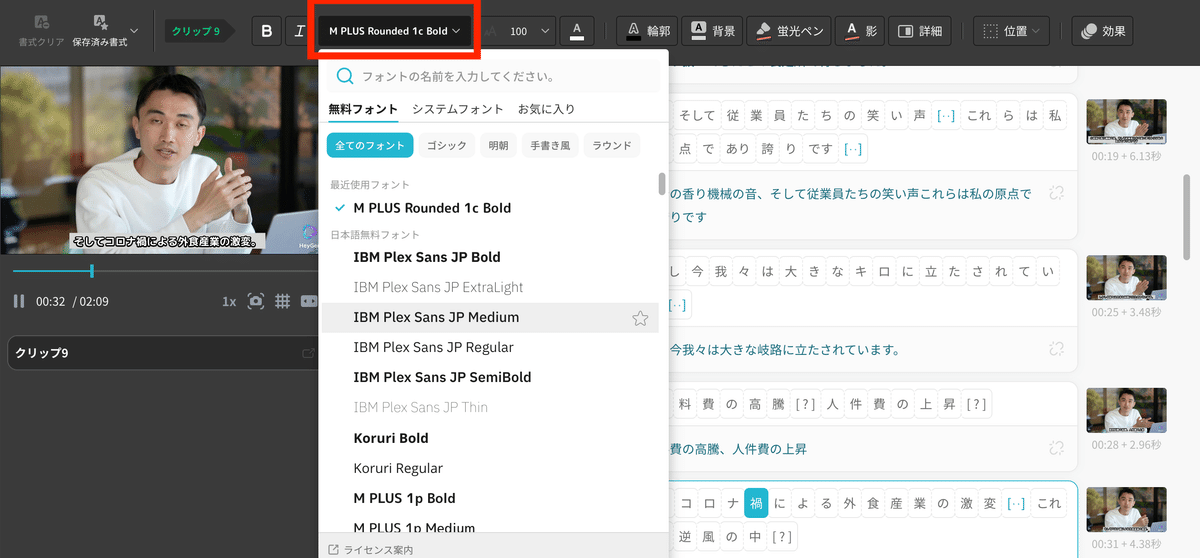Toggle bold formatting with the B button
The width and height of the screenshot is (1200, 558).
point(266,31)
